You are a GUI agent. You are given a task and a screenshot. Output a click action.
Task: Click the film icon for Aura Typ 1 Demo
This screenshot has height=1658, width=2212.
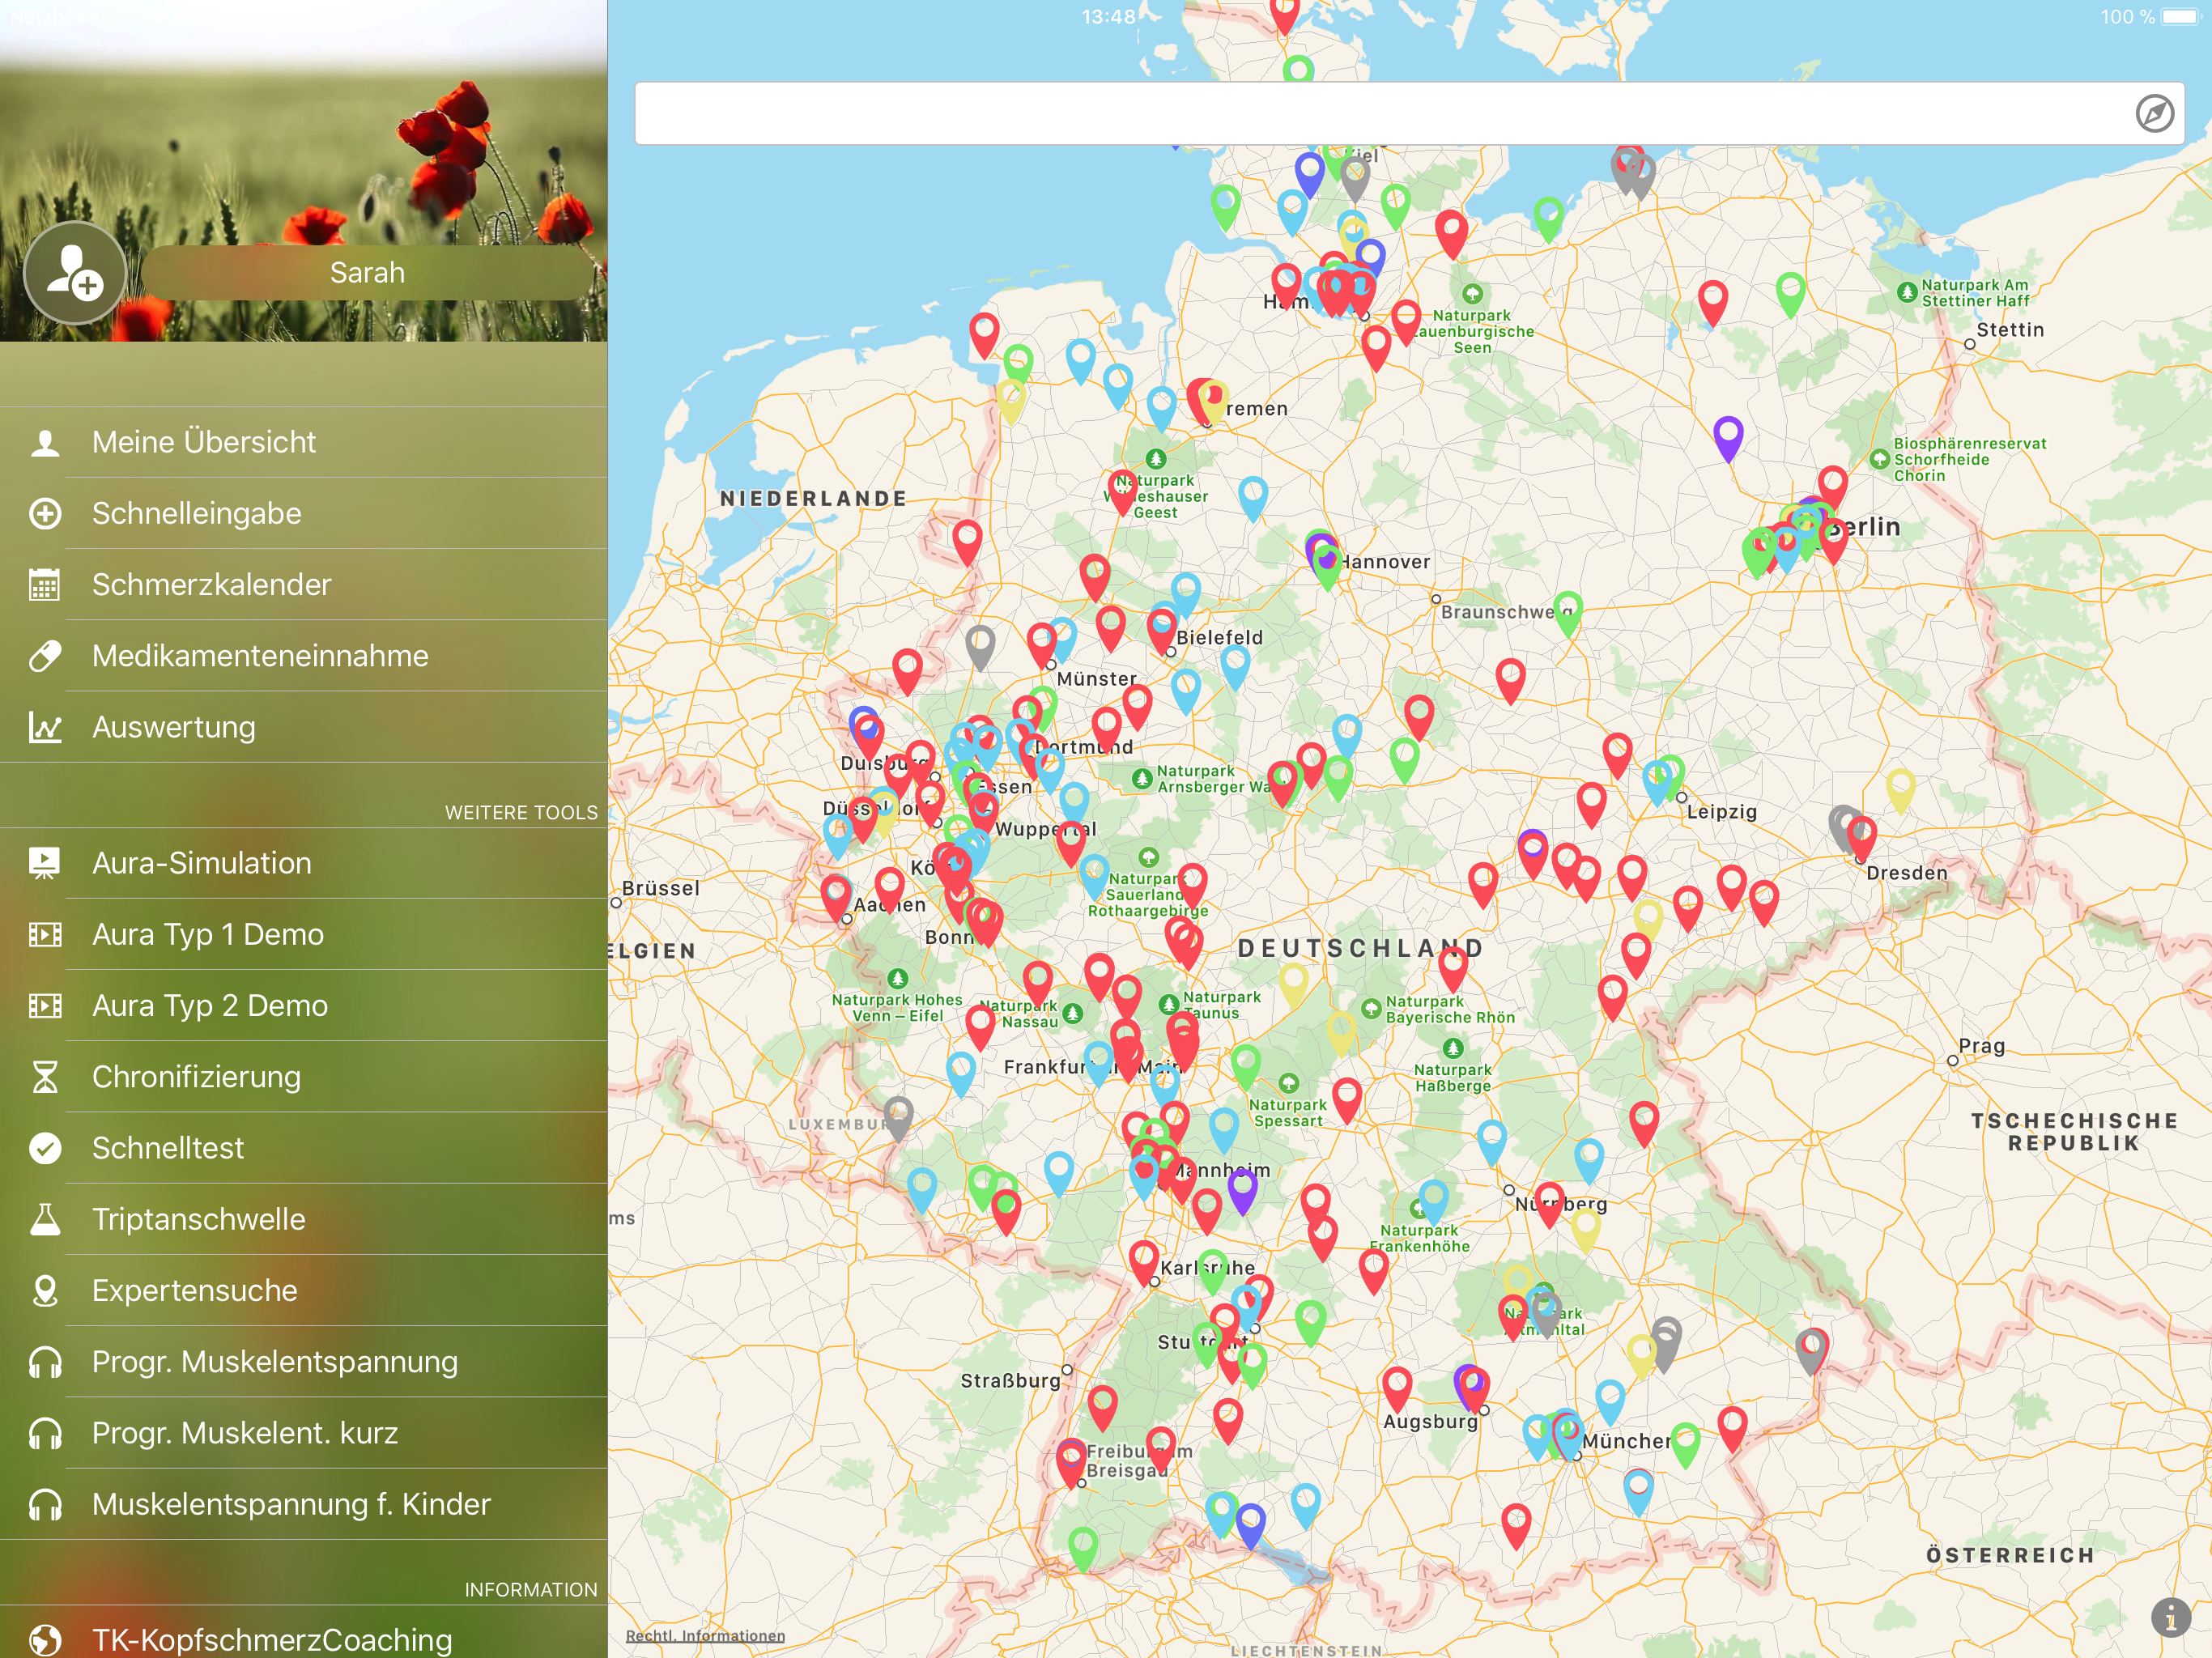tap(45, 934)
